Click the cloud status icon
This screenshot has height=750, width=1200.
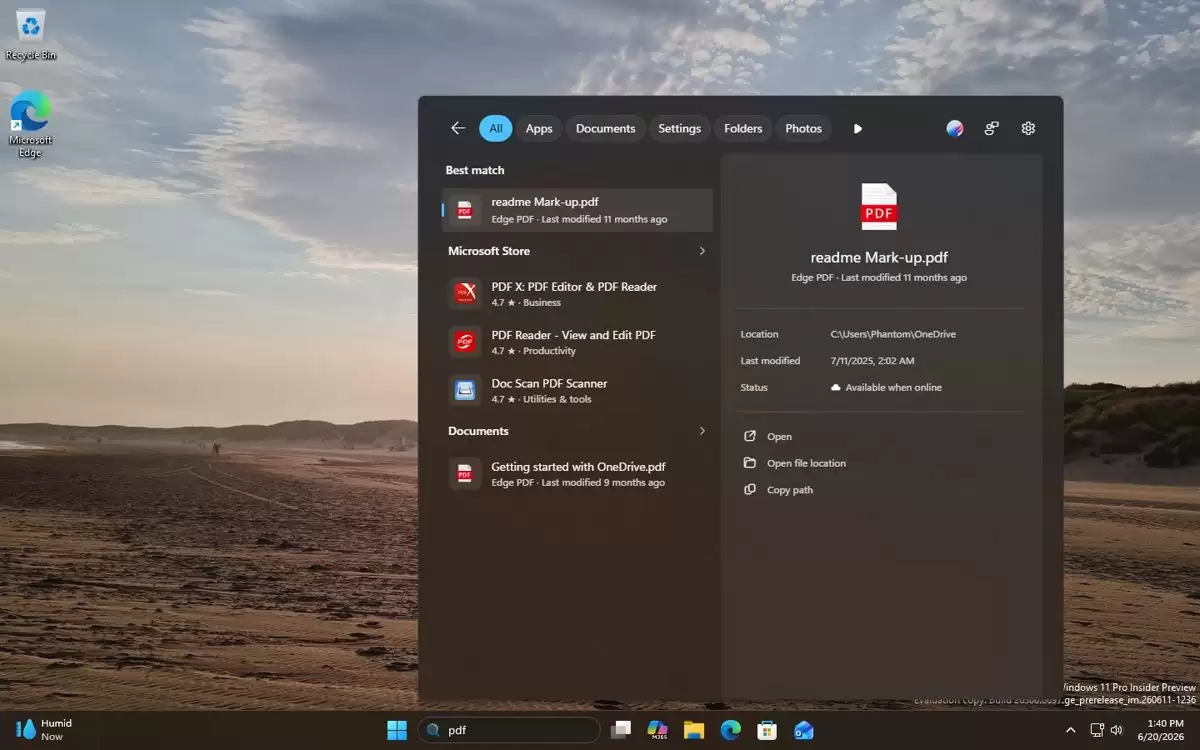click(836, 388)
